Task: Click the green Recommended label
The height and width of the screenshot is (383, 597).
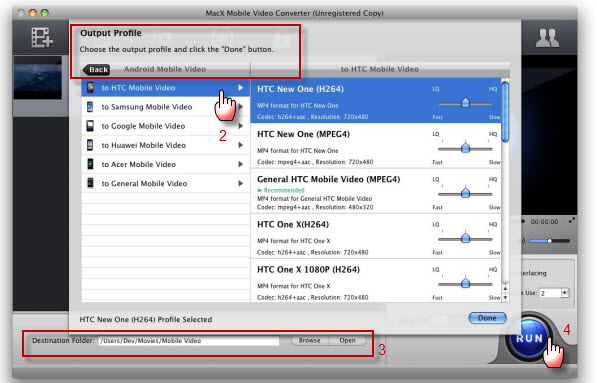Action: pos(281,190)
